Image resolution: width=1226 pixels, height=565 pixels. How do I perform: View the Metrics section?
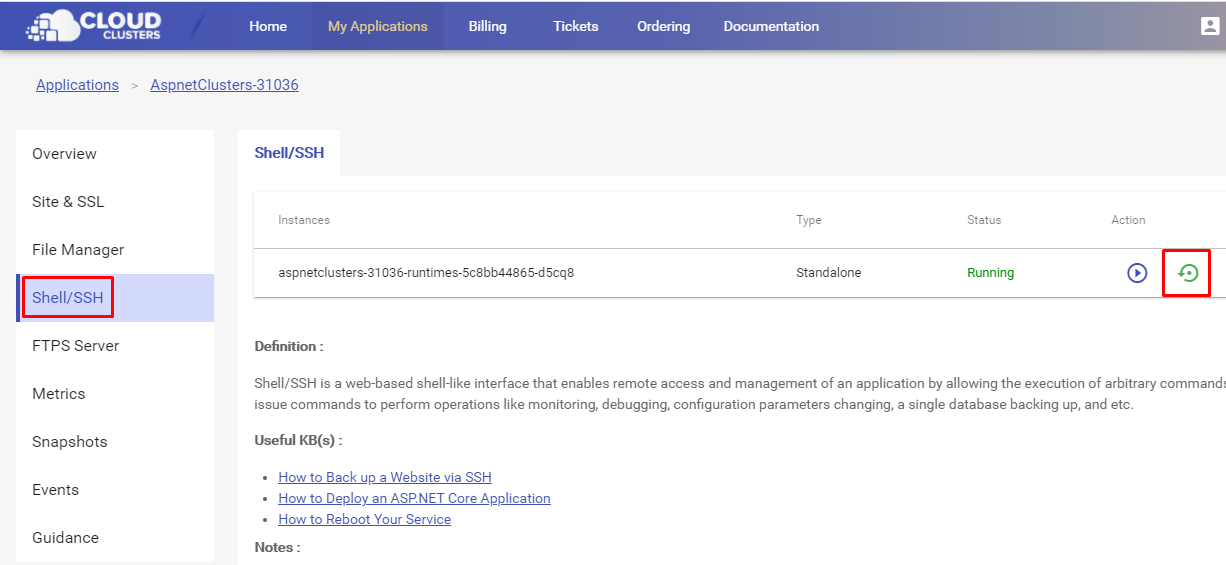tap(58, 394)
